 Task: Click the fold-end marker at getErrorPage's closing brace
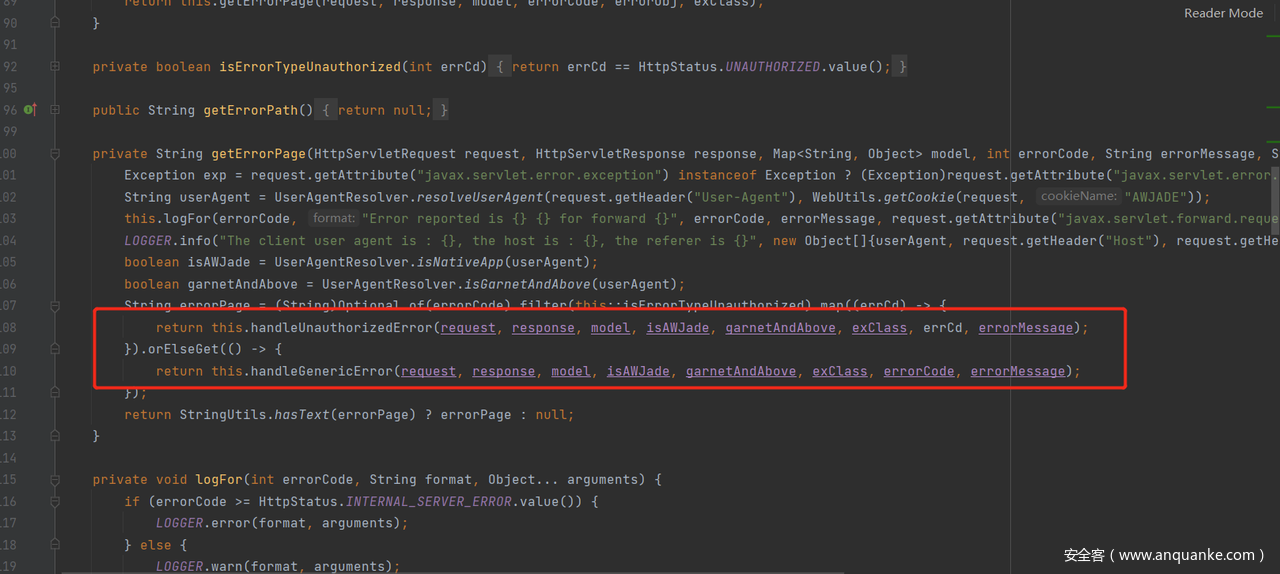coord(55,436)
